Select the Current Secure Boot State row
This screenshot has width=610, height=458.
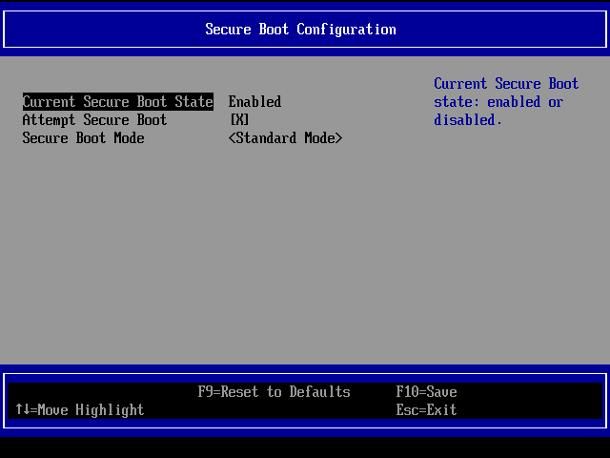coord(118,102)
